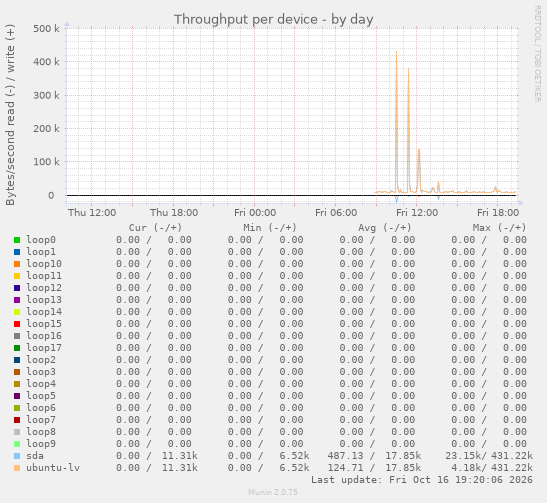Click the loop17 dark green legend swatch
The image size is (547, 503).
(17, 348)
